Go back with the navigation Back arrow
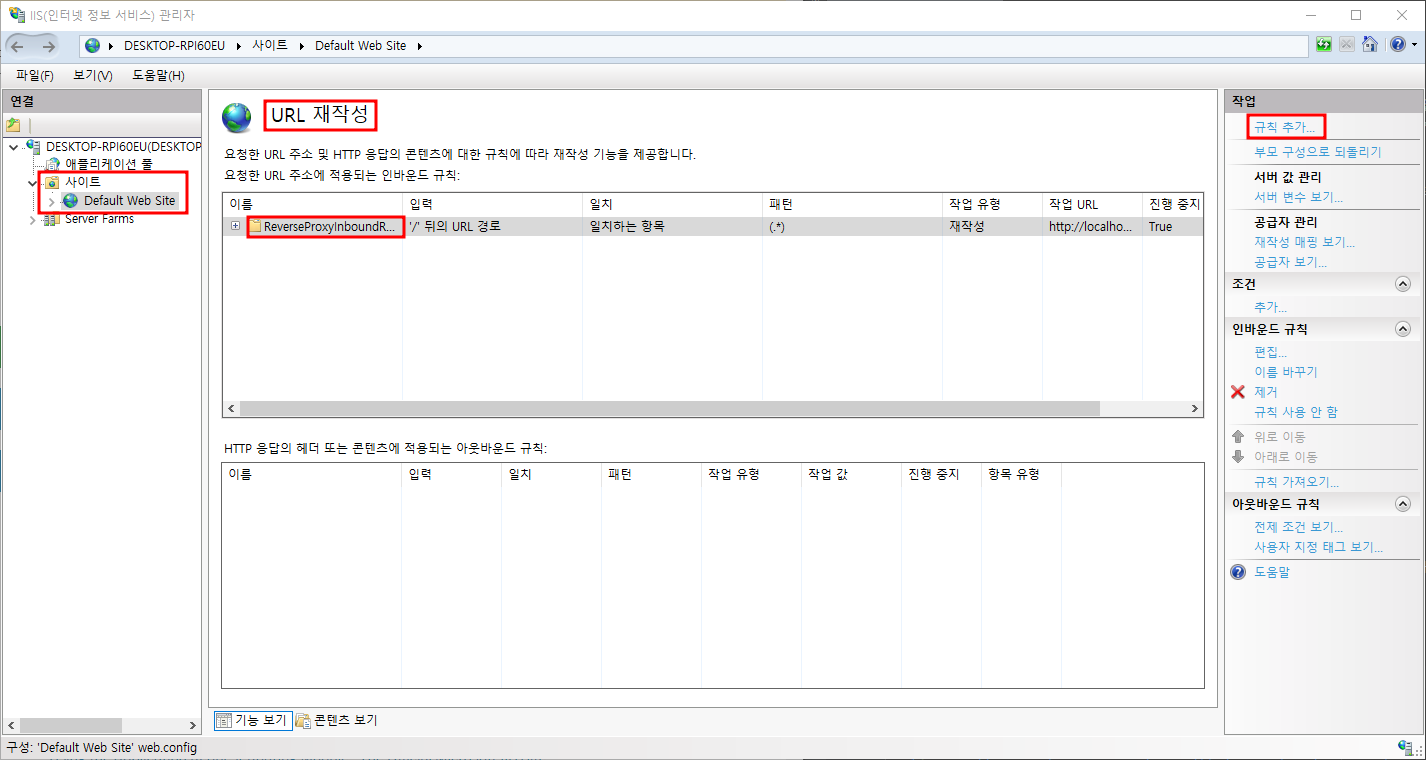The image size is (1426, 760). (18, 46)
